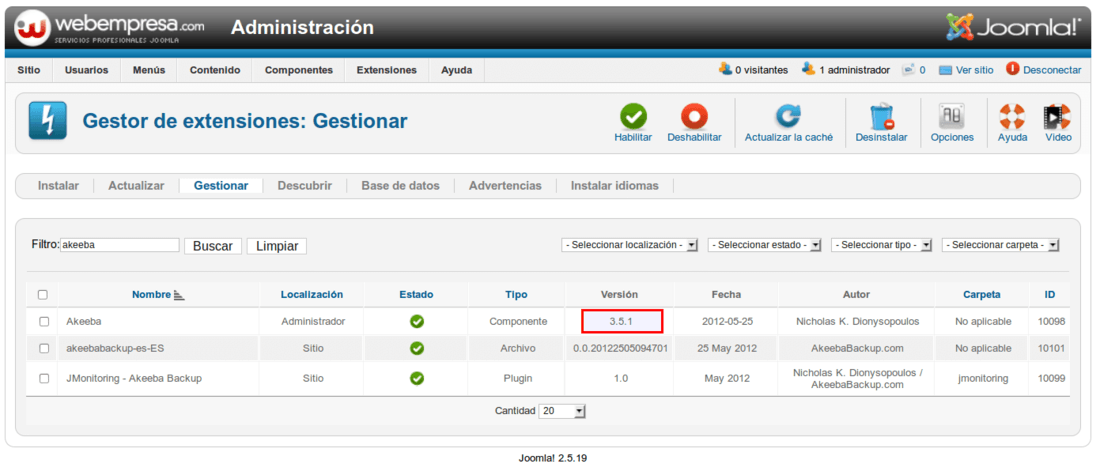Open the Sitio menu
This screenshot has width=1100, height=471.
[x=29, y=70]
